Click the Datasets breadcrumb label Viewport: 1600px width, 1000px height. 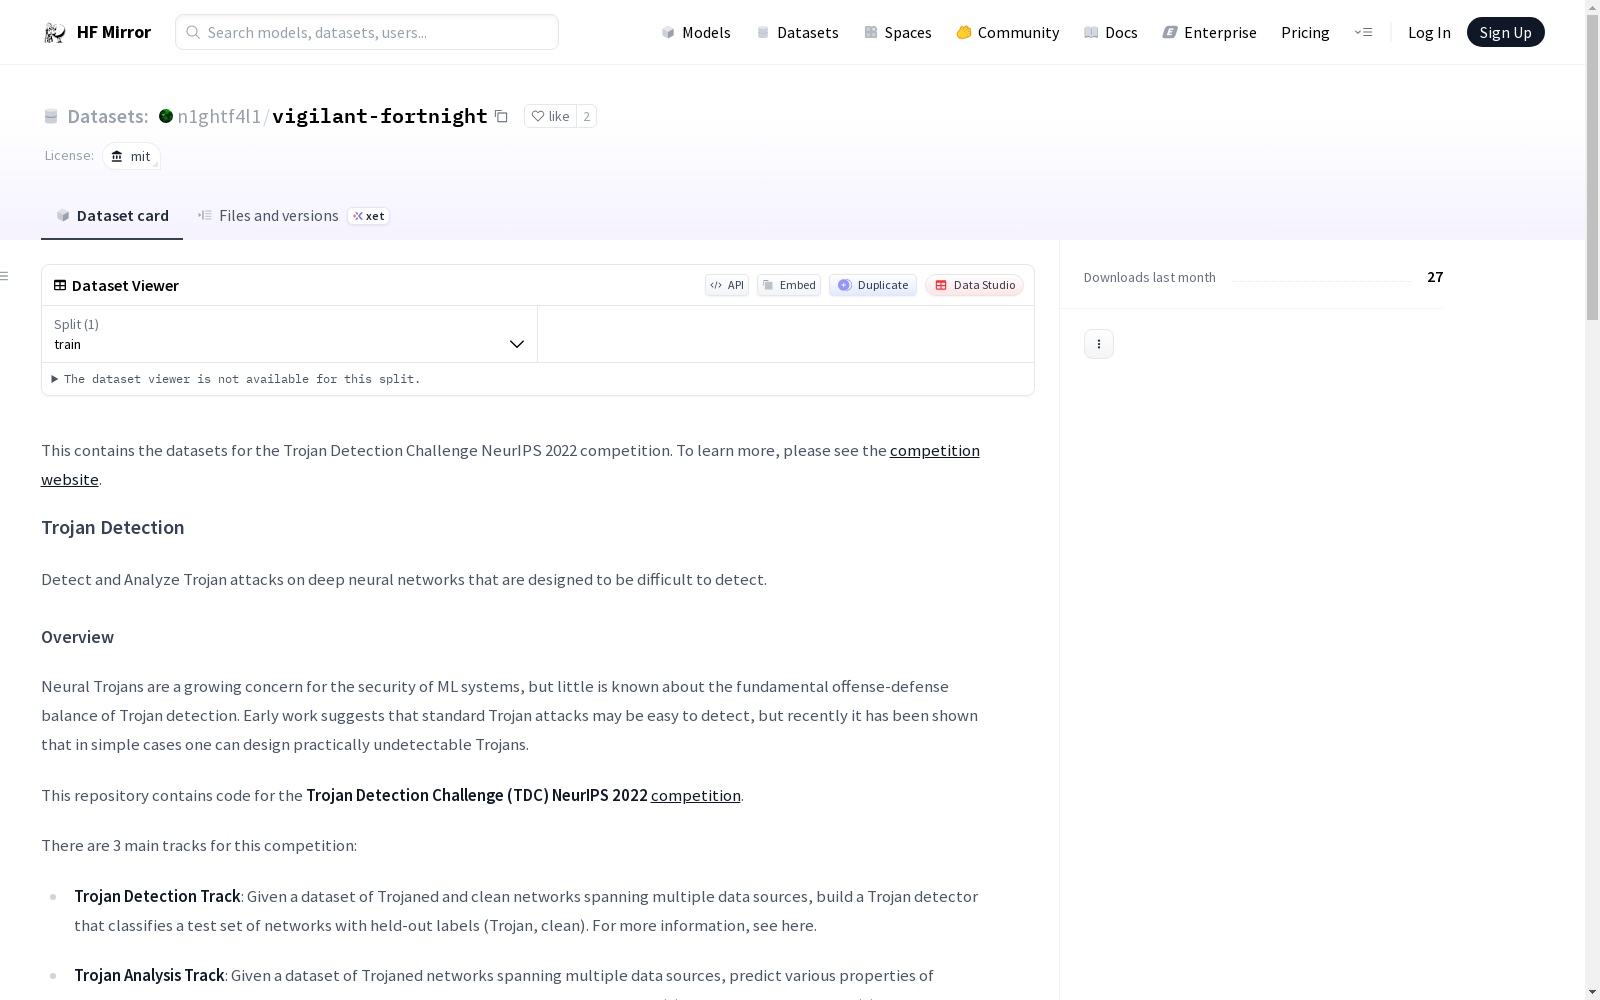tap(107, 116)
